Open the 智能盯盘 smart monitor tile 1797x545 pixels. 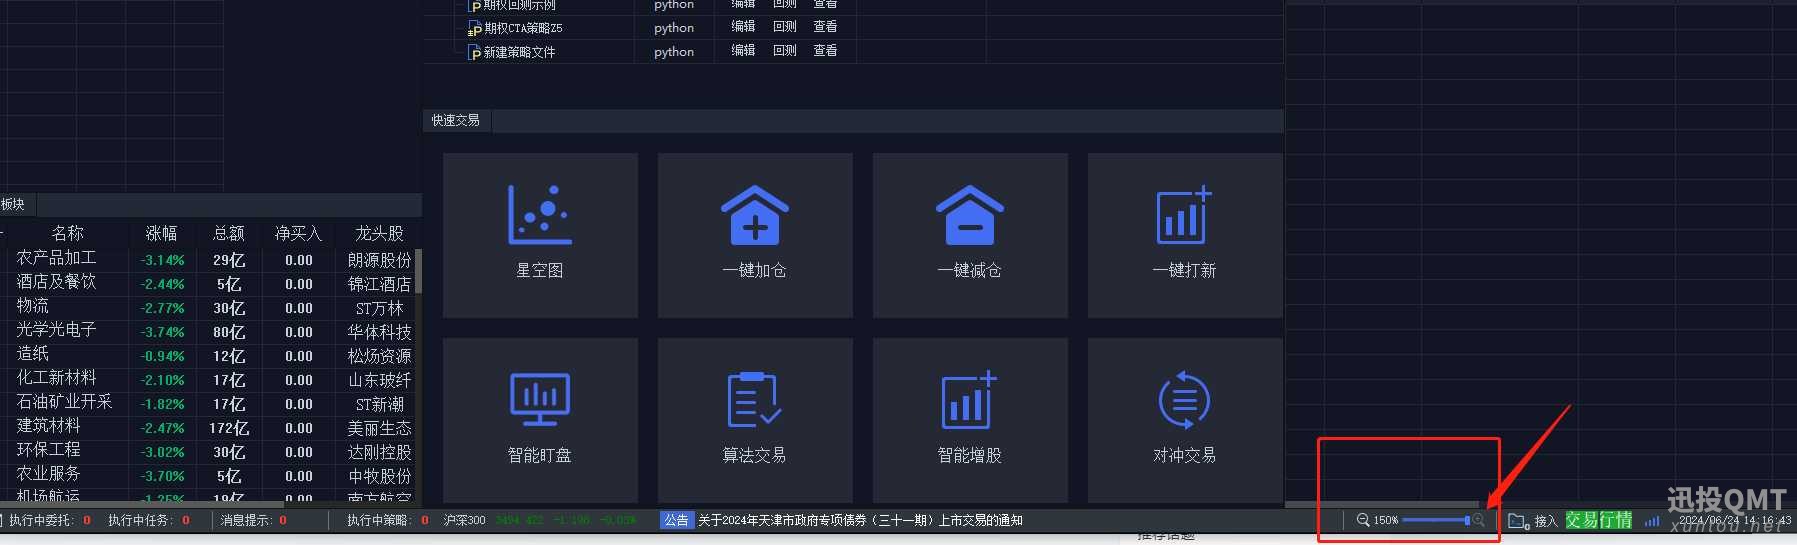click(x=540, y=420)
